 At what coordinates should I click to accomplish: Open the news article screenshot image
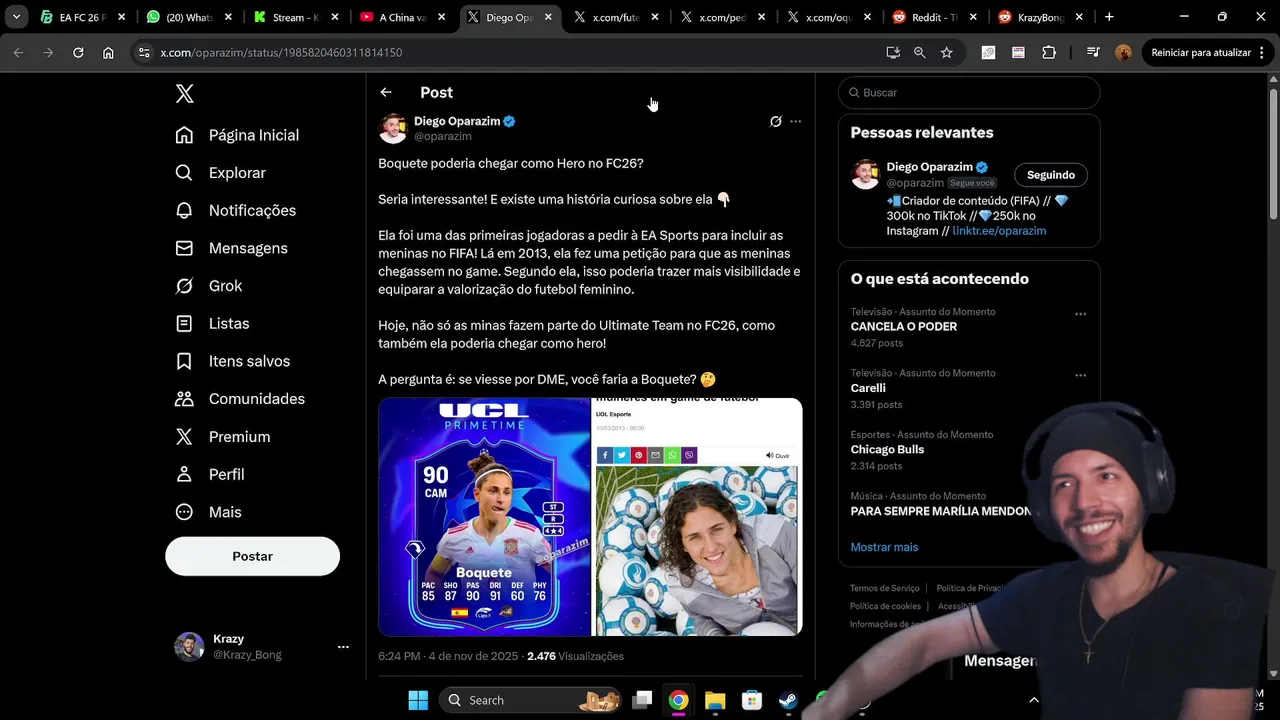(x=698, y=517)
